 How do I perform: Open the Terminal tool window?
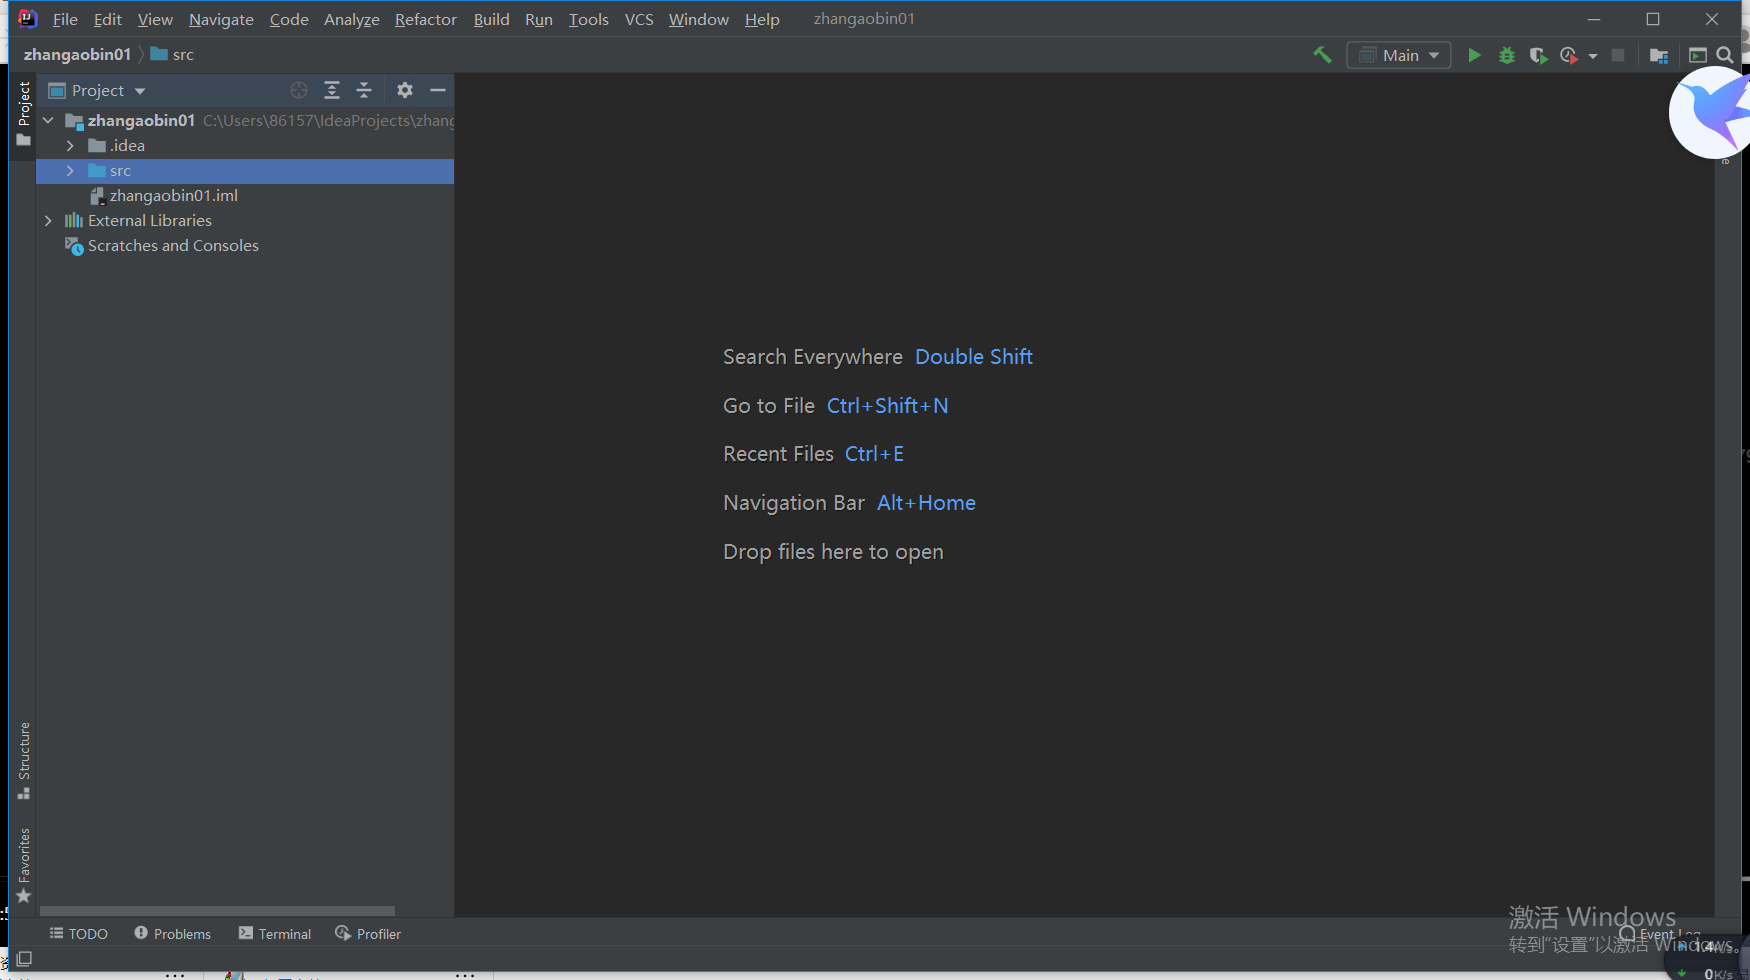click(x=275, y=934)
